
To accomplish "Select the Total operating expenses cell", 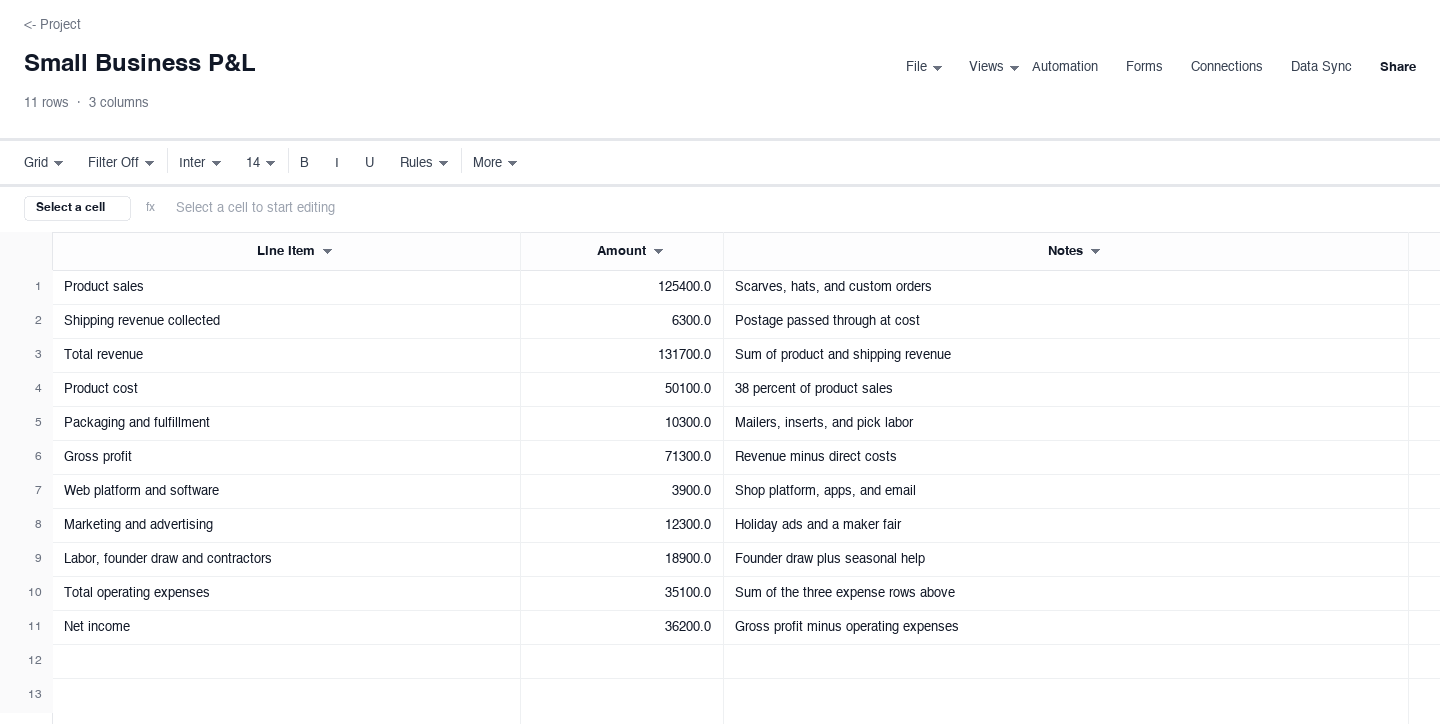I will click(x=286, y=593).
